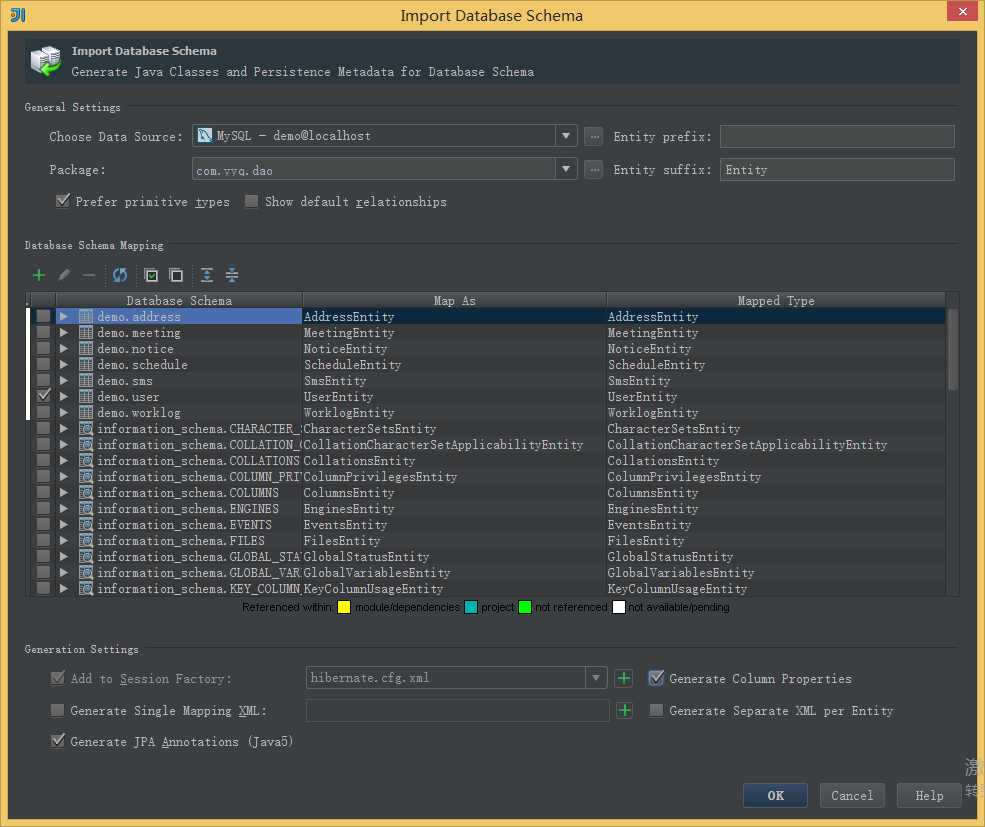This screenshot has width=985, height=827.
Task: Click the Mapped Type column header
Action: (776, 300)
